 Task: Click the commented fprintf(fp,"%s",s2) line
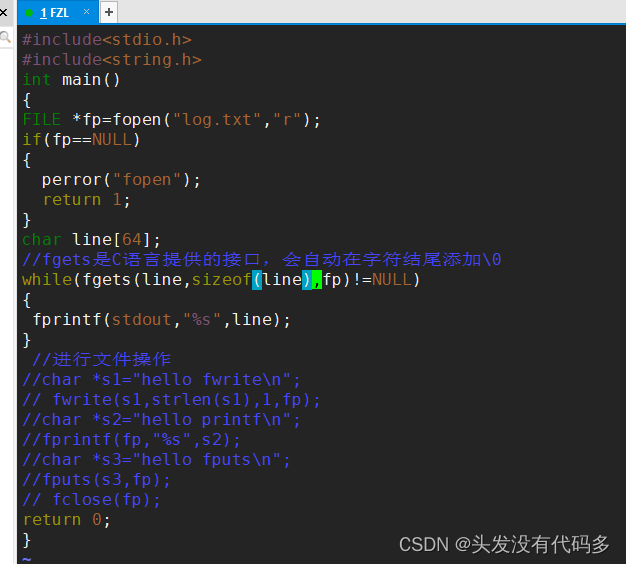point(132,439)
